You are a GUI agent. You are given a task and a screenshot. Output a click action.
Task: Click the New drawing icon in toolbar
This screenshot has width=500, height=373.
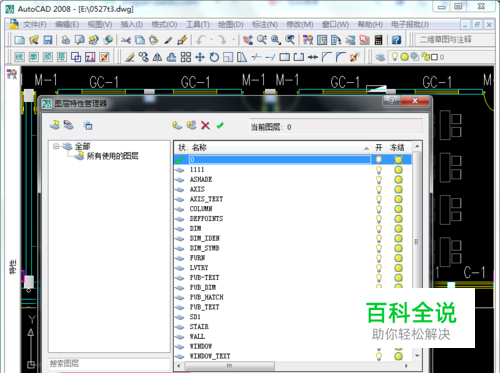19,40
